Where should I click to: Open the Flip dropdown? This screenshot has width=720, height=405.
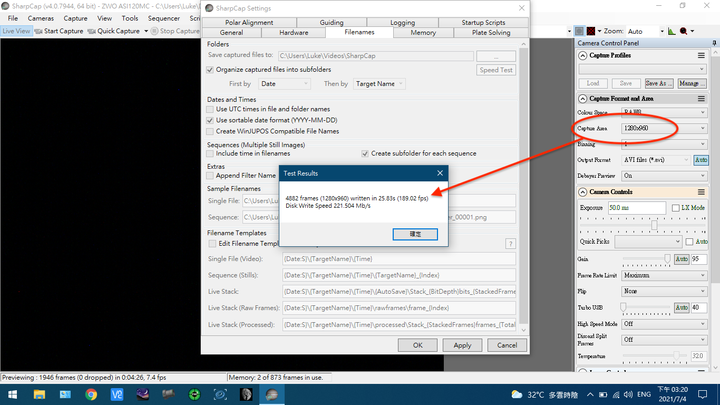tap(664, 291)
